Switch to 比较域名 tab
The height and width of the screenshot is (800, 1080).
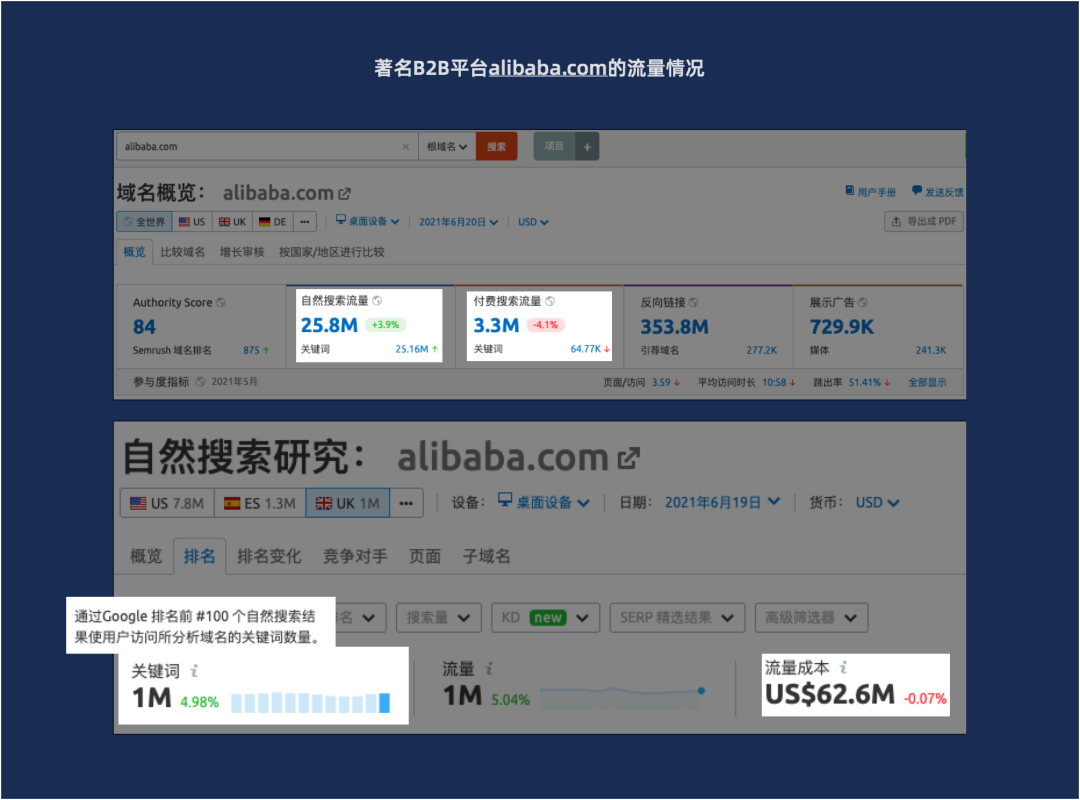(183, 252)
